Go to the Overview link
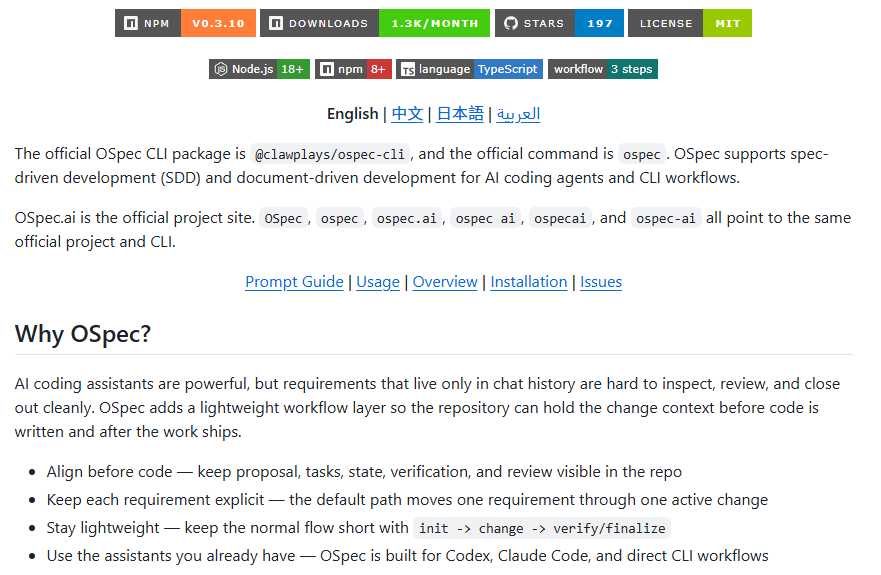Viewport: 881px width, 575px height. pyautogui.click(x=445, y=282)
